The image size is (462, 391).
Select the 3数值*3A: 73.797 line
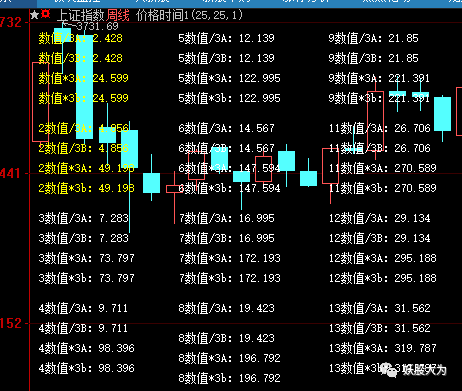(x=87, y=258)
